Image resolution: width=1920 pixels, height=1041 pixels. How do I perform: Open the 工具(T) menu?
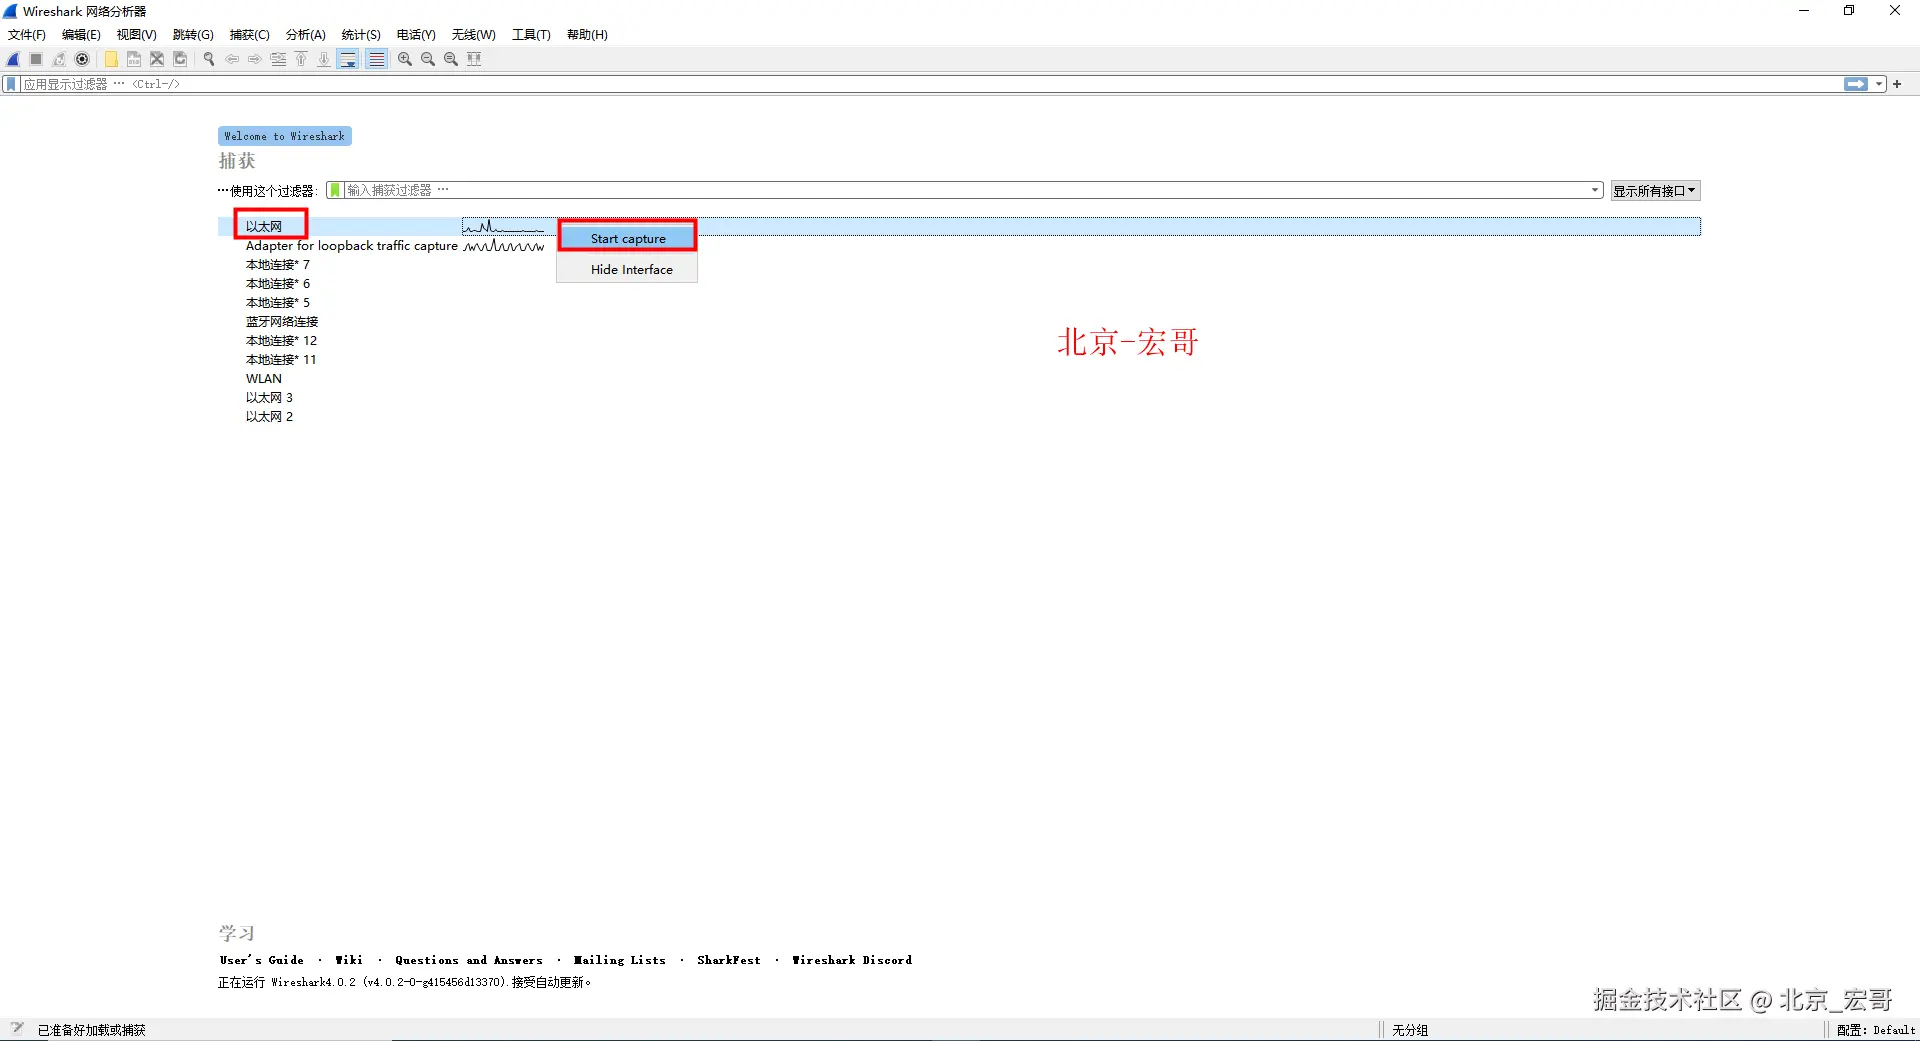coord(531,35)
